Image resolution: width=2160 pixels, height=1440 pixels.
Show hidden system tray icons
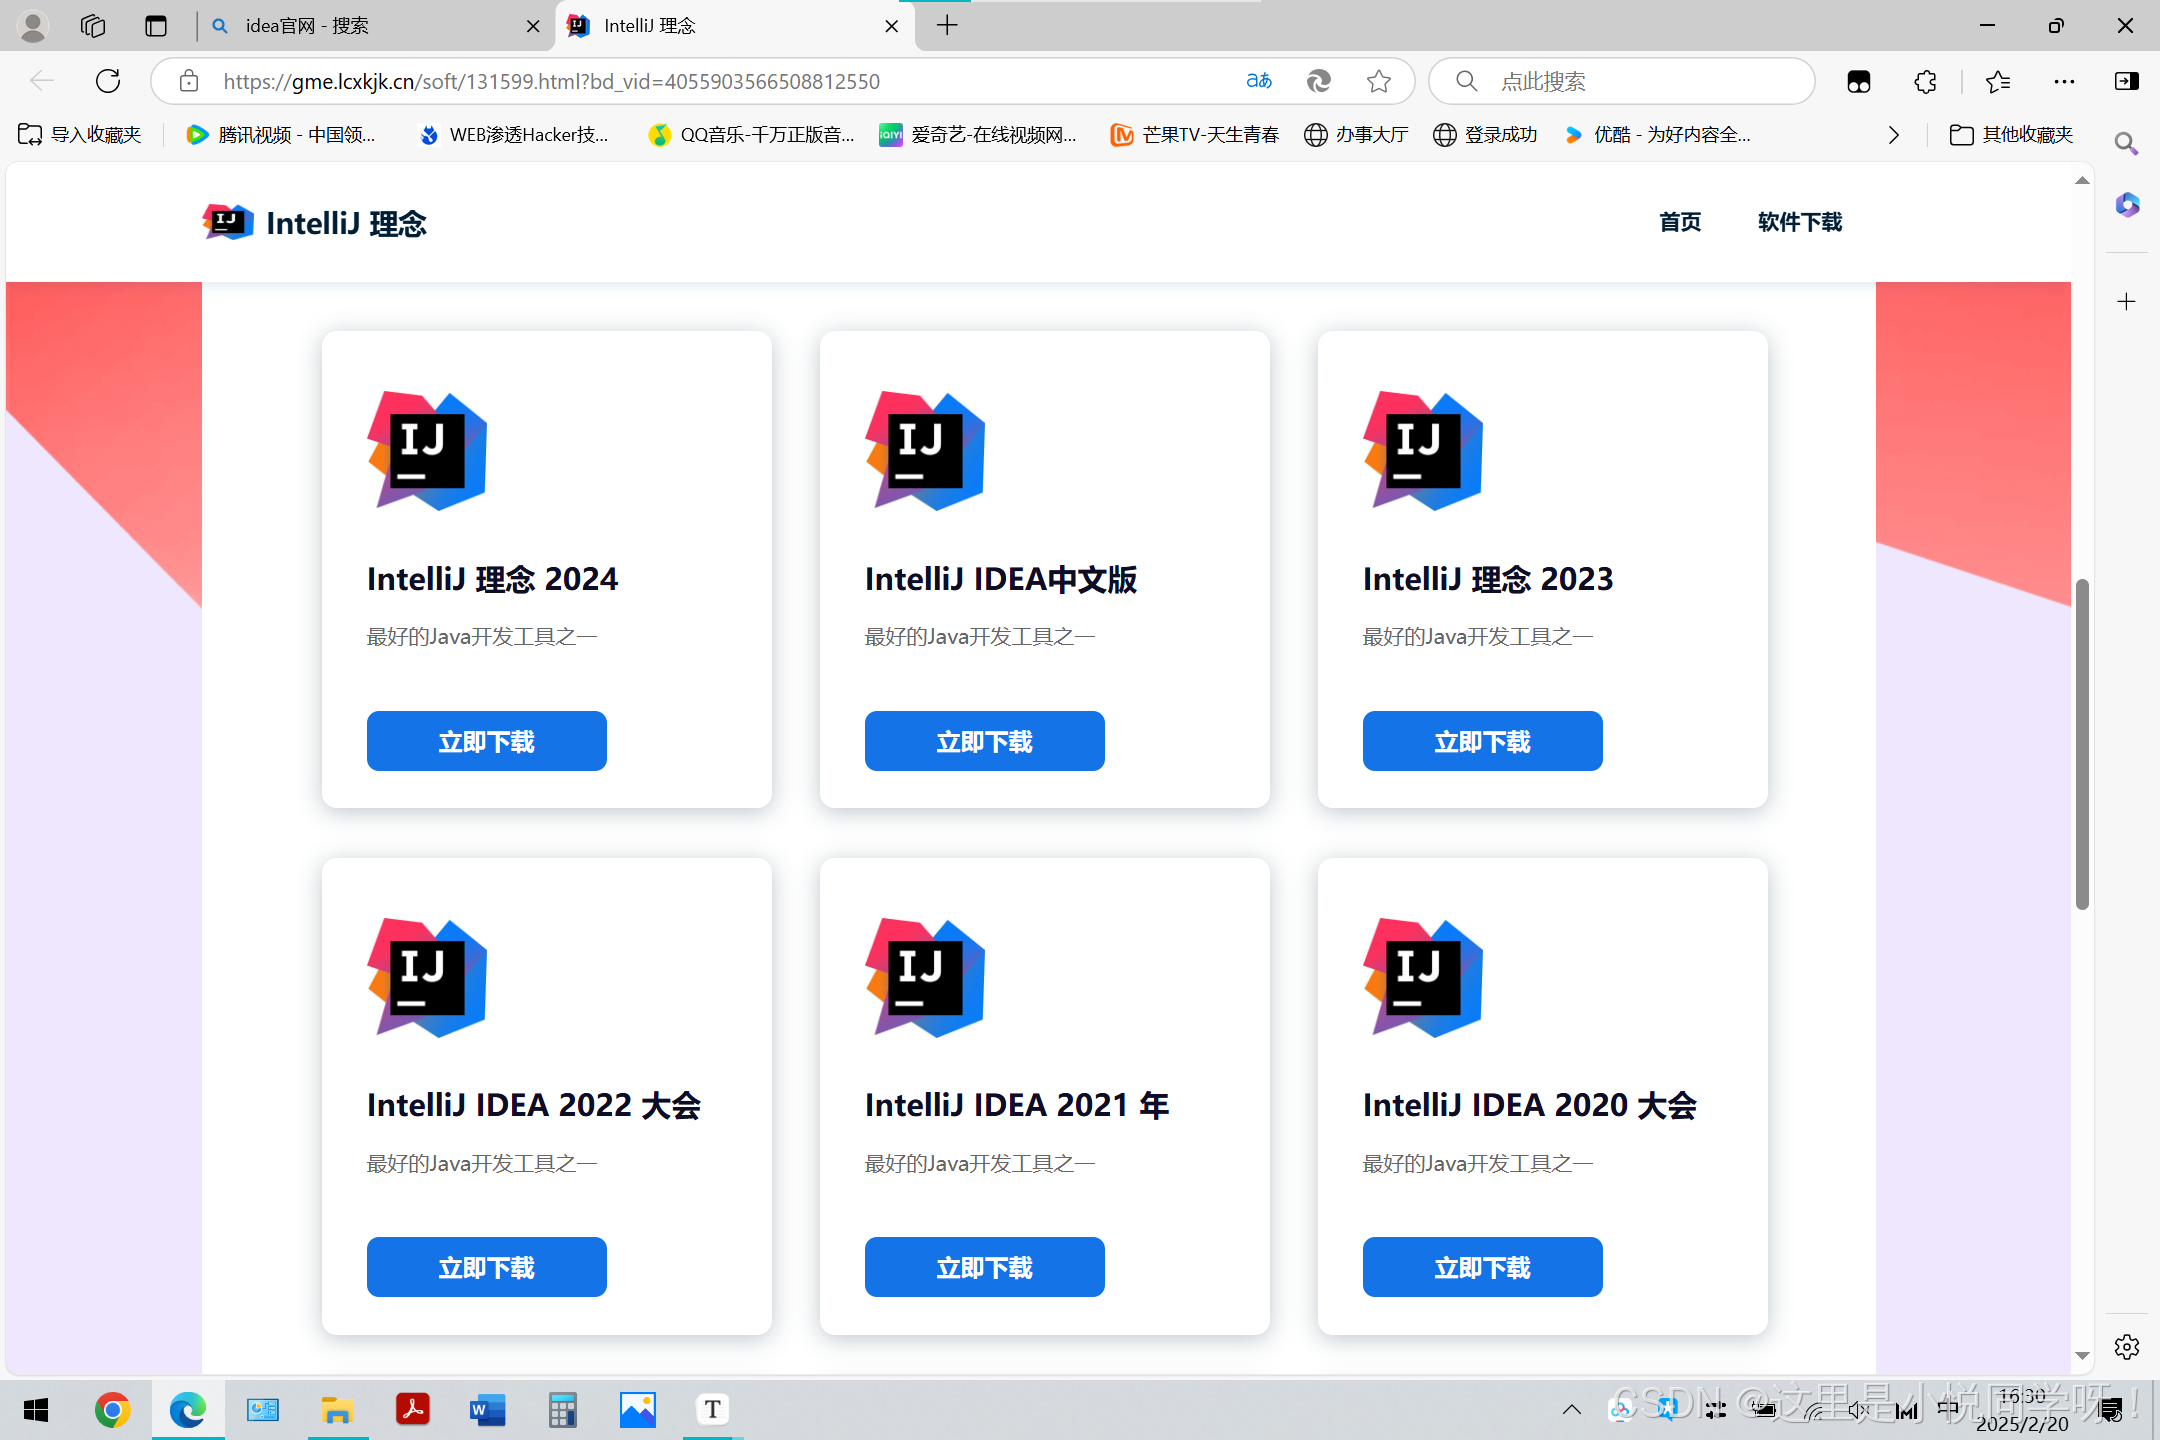(x=1571, y=1410)
